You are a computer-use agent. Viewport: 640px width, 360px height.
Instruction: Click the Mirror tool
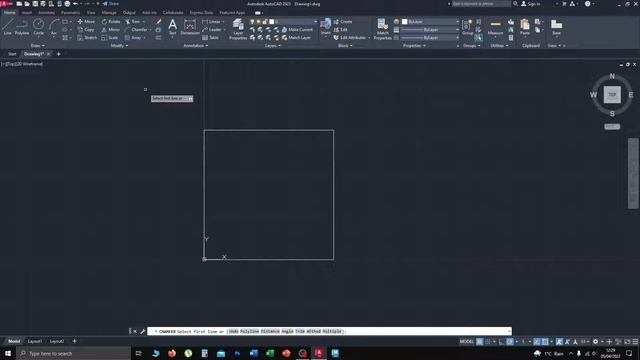click(x=111, y=29)
